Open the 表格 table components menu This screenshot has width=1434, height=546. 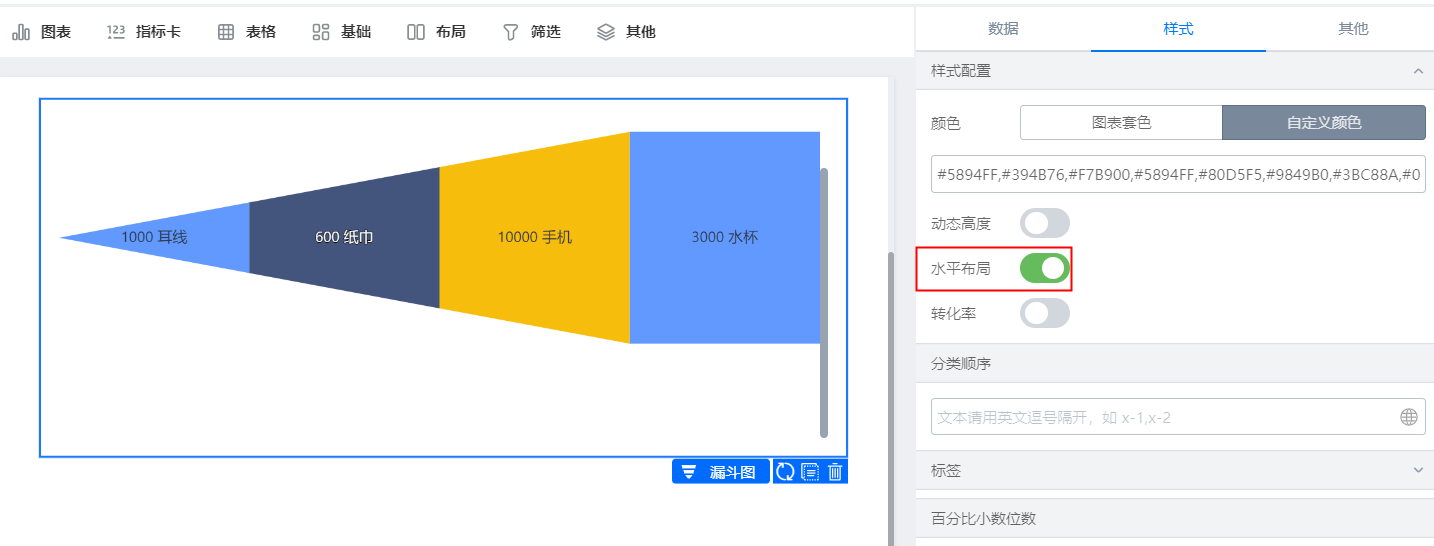click(x=247, y=32)
